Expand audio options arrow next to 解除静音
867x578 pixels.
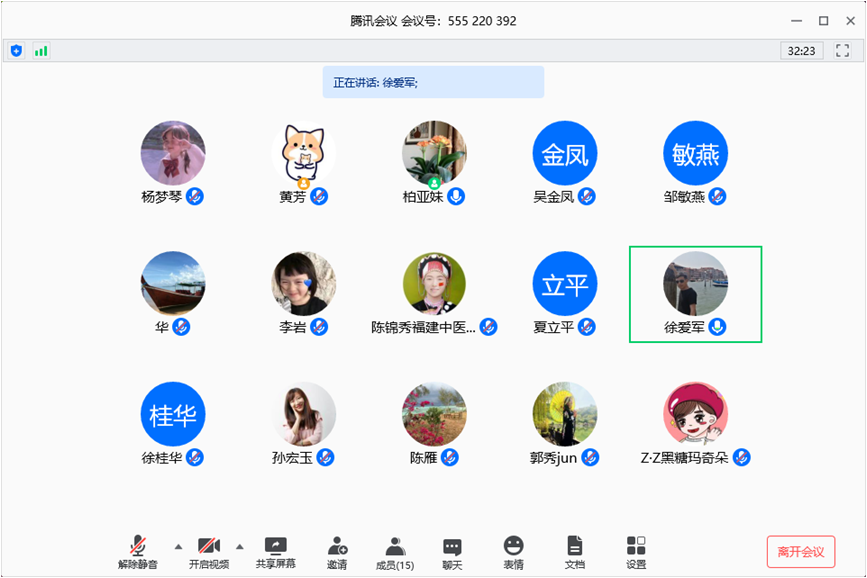[178, 546]
